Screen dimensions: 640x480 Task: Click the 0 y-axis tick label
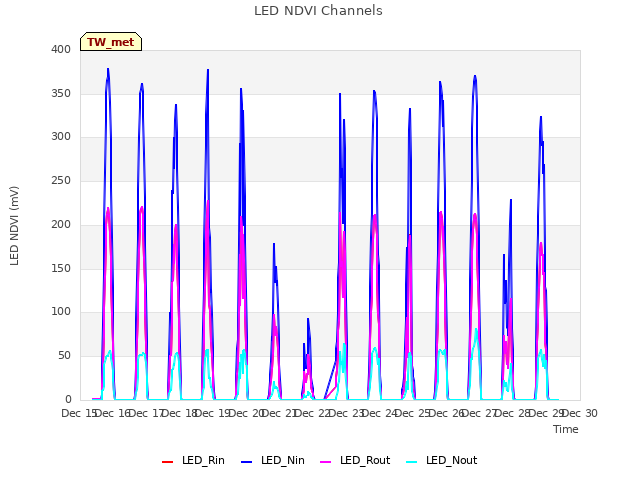point(68,399)
